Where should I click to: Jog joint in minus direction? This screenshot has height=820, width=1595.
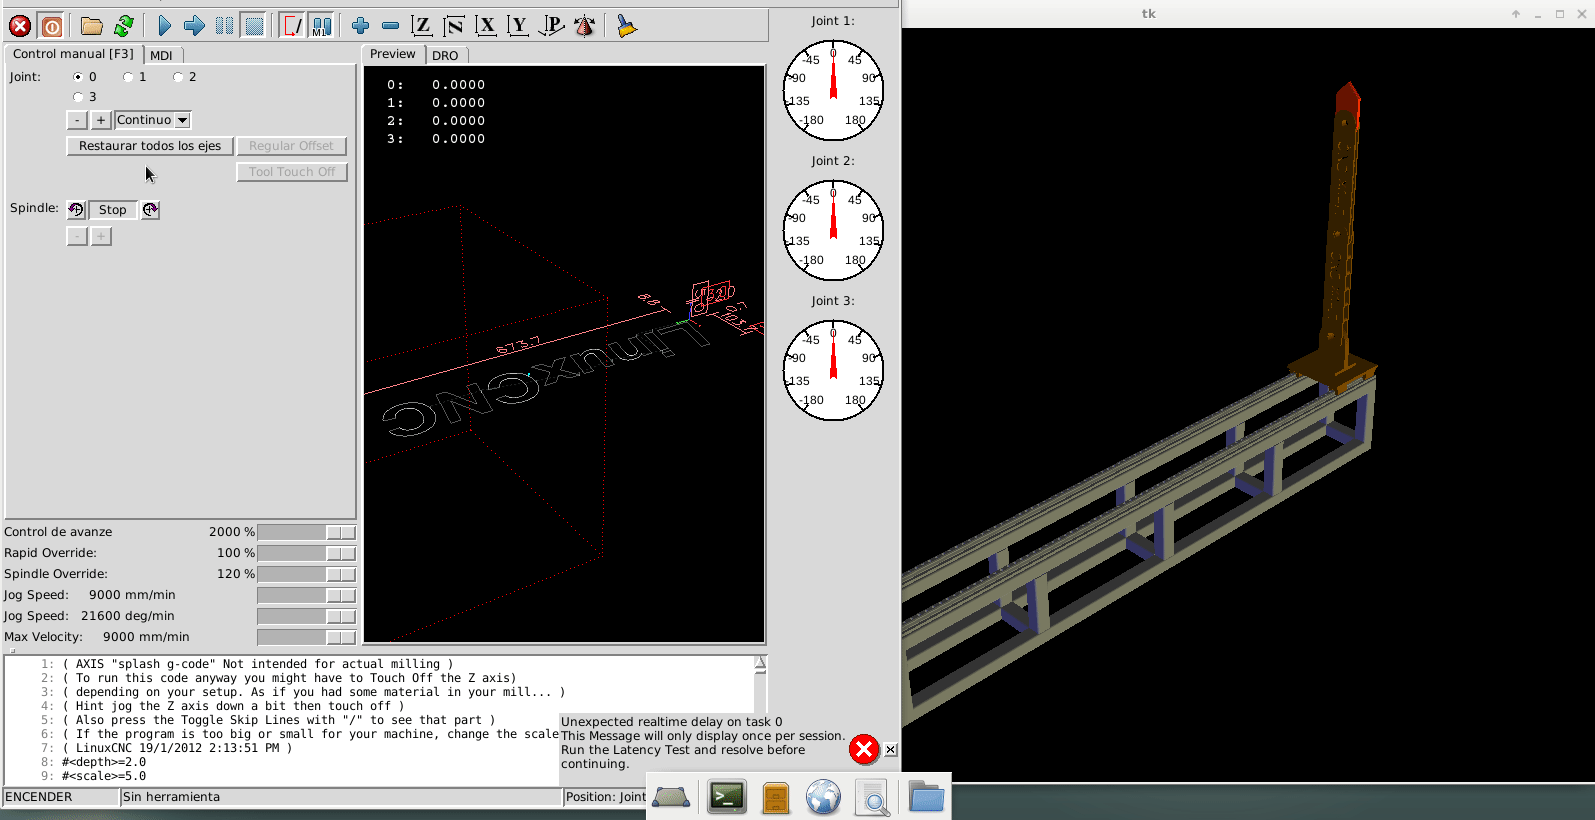point(77,120)
